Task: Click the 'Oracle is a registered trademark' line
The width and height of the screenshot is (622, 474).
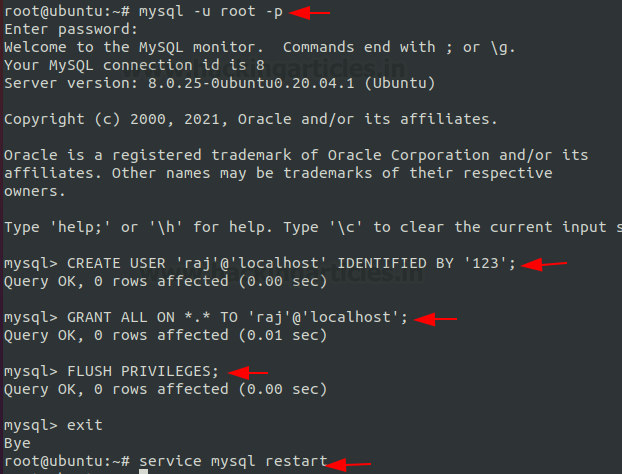Action: pos(296,155)
